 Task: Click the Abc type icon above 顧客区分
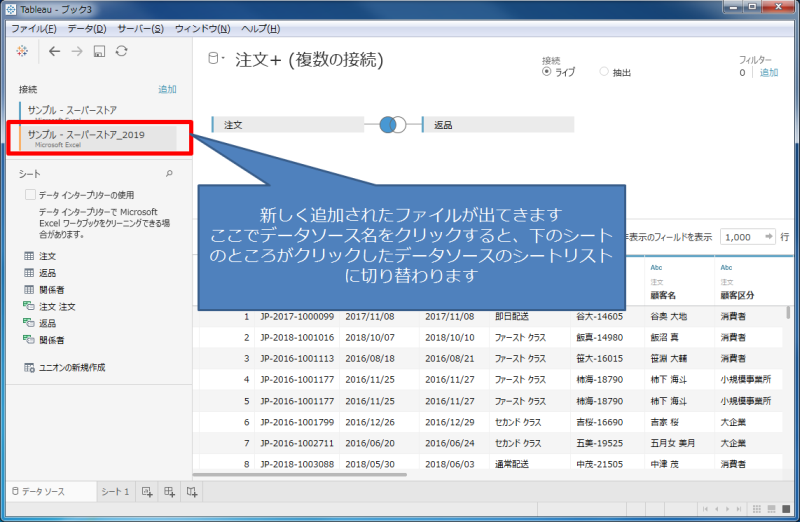tap(726, 267)
